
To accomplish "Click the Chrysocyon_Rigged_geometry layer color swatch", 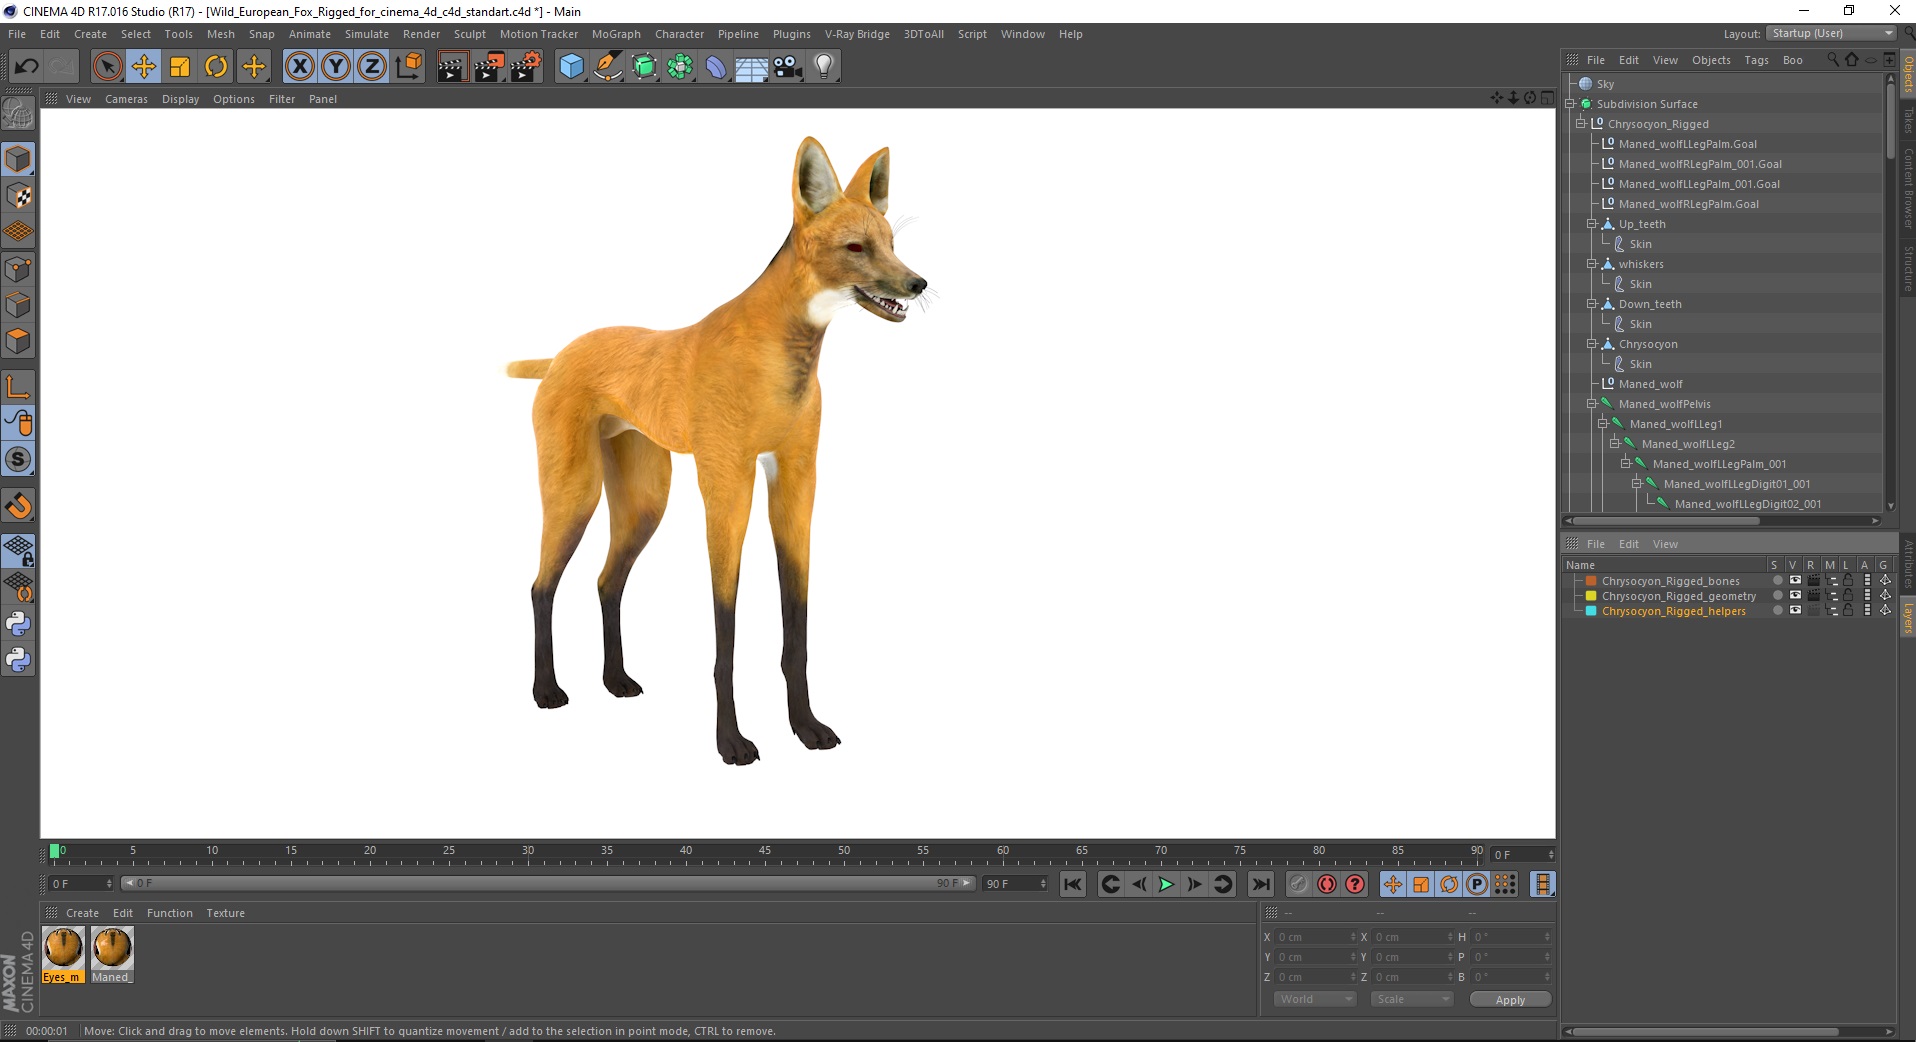I will tap(1591, 596).
